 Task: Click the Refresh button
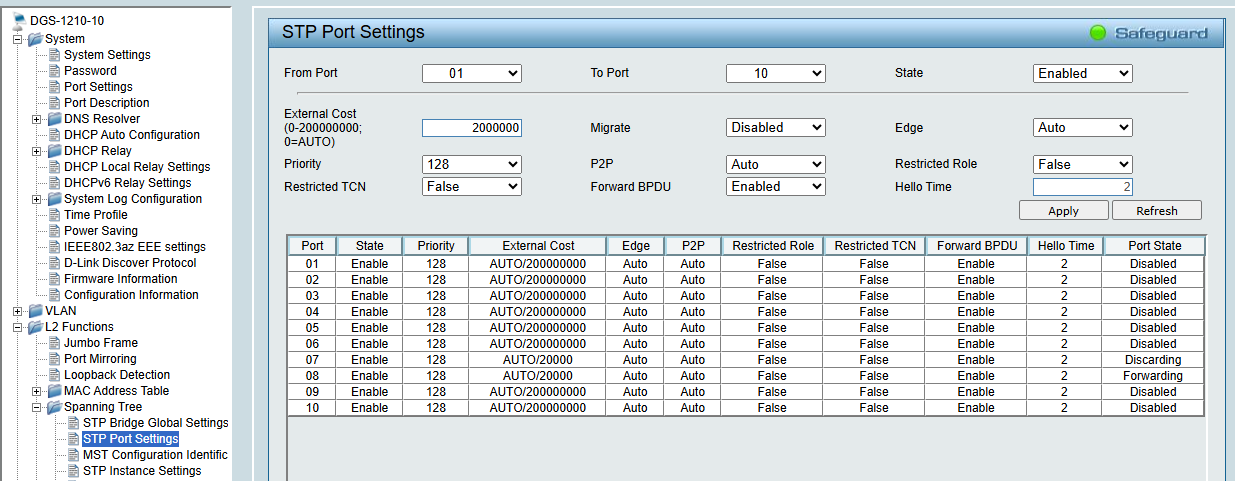(1156, 211)
